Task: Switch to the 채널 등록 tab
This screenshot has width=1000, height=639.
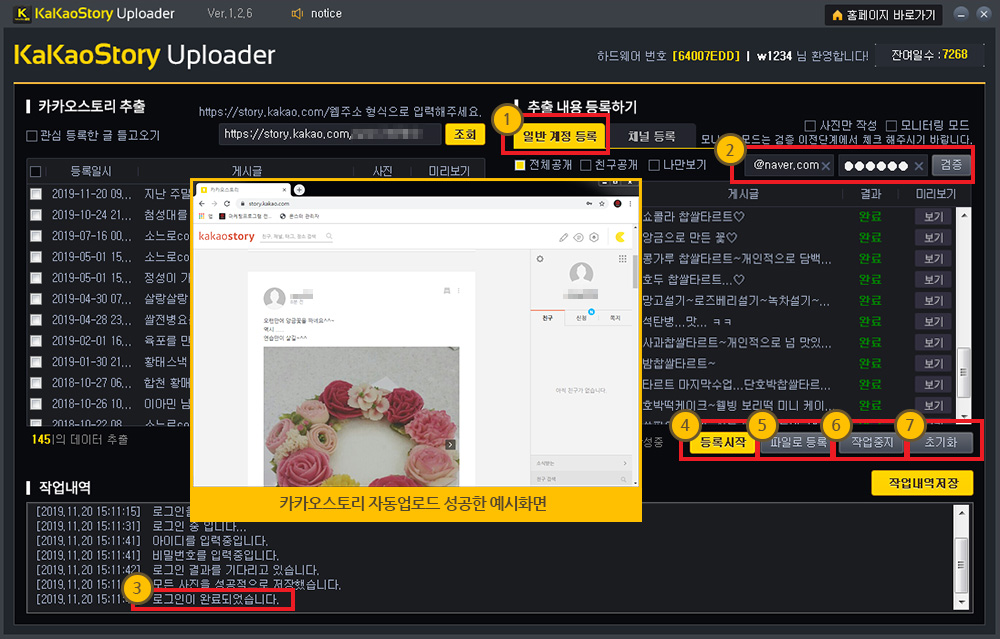Action: (x=651, y=136)
